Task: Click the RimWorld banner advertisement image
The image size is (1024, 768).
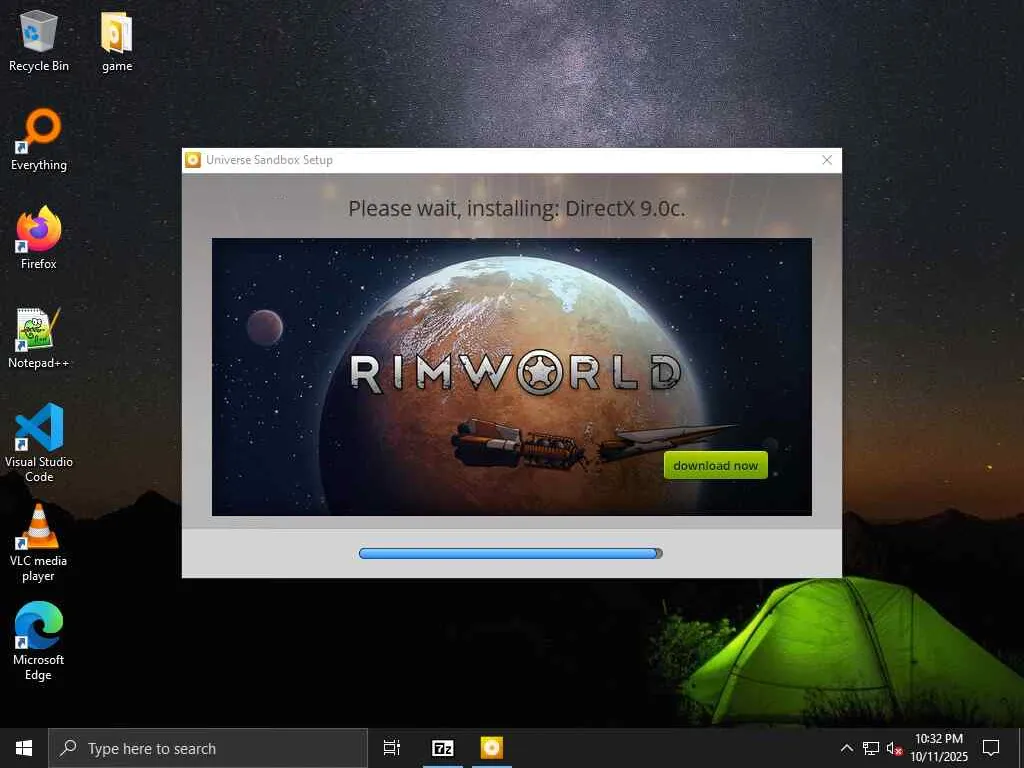Action: tap(511, 377)
